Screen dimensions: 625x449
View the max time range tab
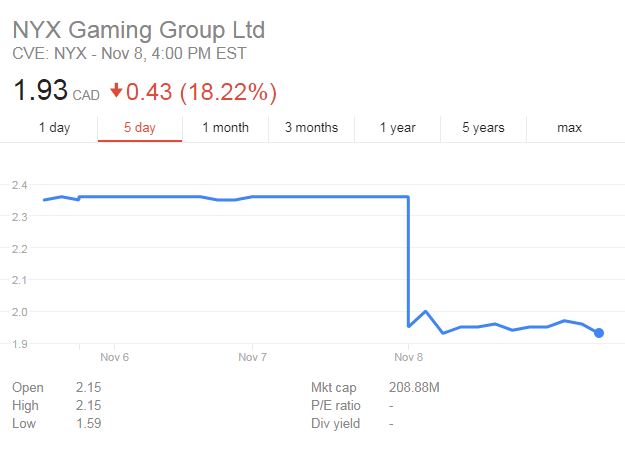pos(569,127)
